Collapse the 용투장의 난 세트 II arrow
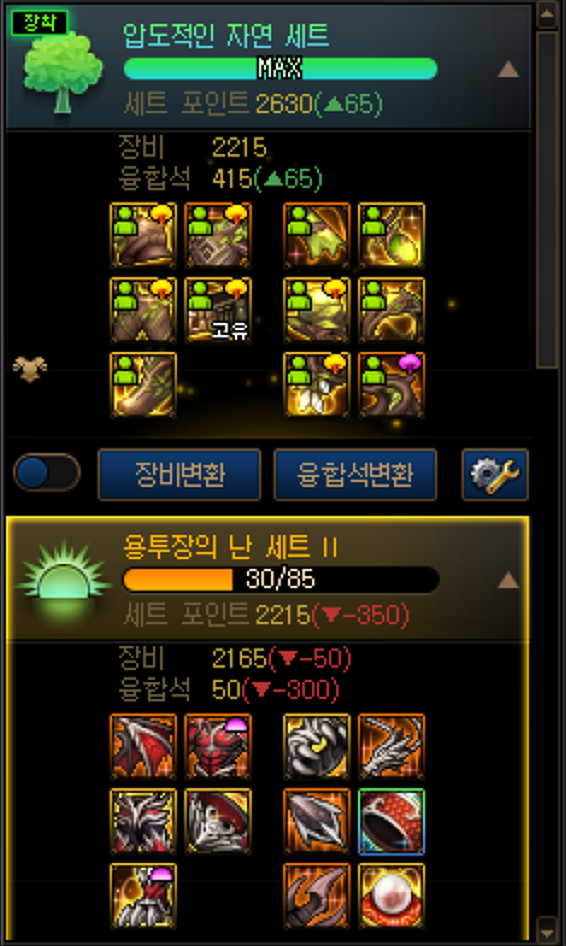 (x=508, y=580)
